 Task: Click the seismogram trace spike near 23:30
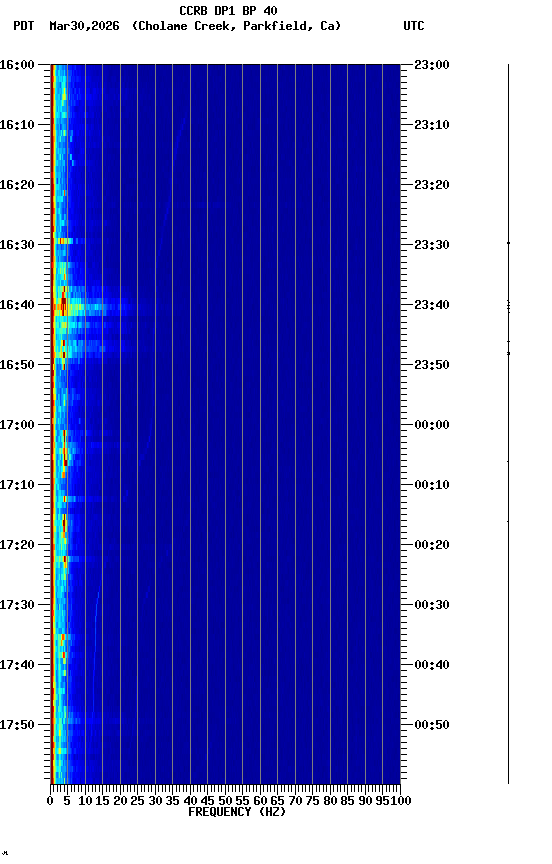[x=508, y=243]
